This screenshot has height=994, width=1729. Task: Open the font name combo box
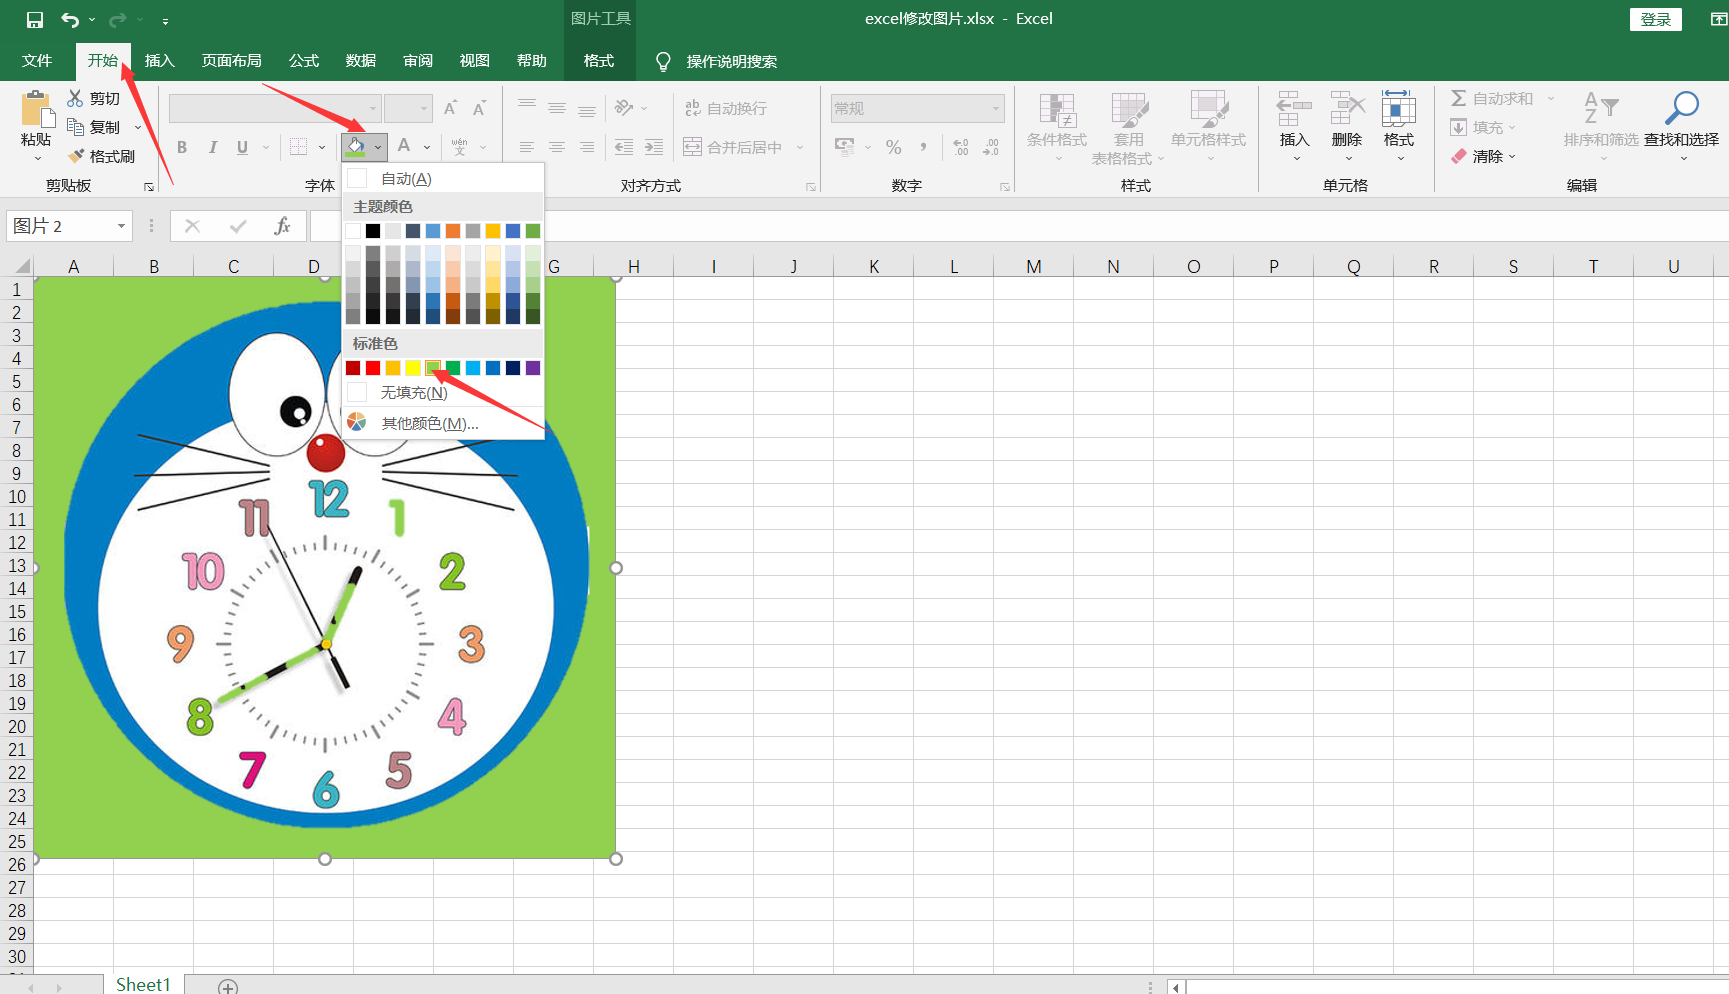275,108
